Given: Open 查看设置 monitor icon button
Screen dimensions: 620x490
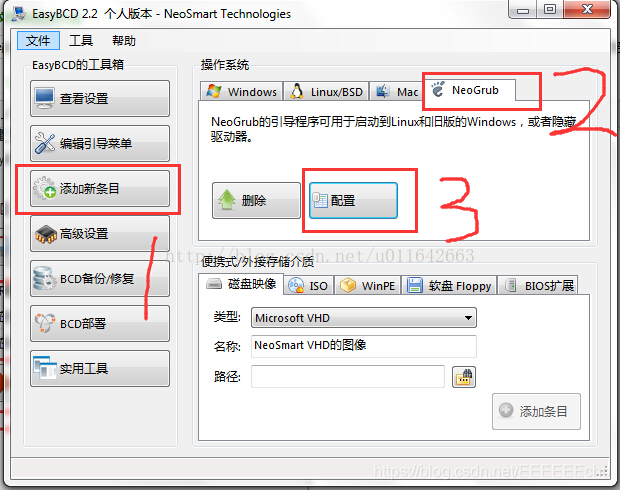Looking at the screenshot, I should coord(44,98).
